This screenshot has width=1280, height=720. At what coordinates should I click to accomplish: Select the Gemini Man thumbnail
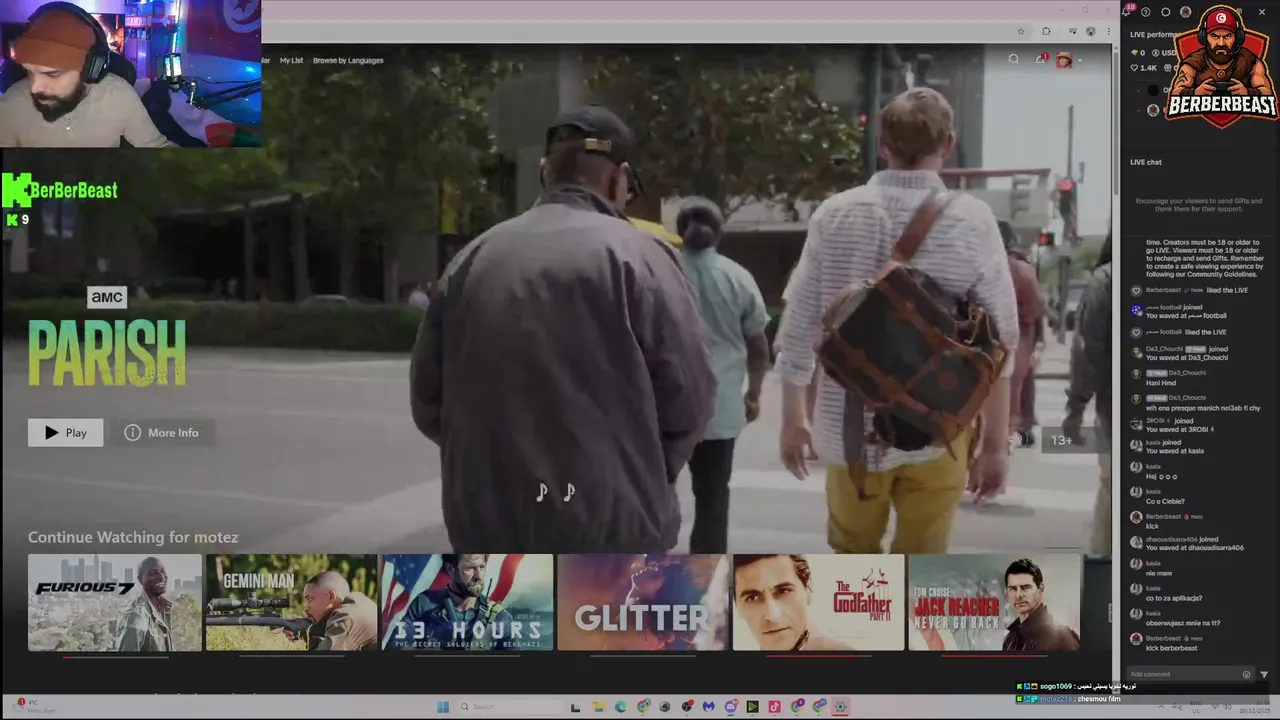(x=291, y=602)
